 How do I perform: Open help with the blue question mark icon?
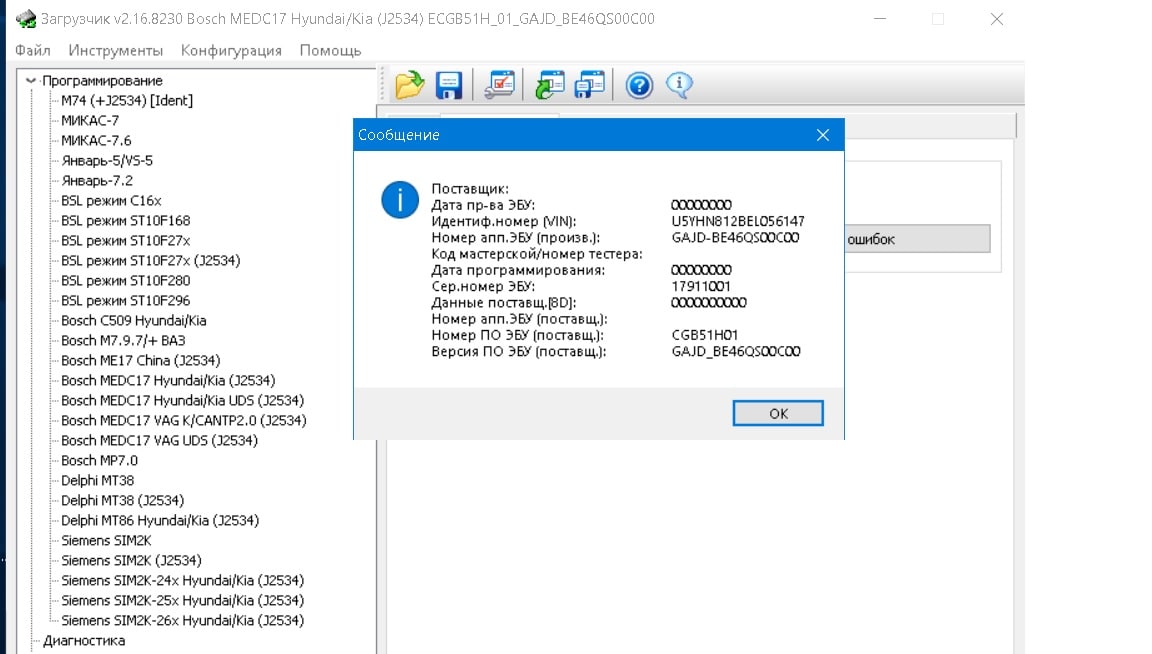pos(639,86)
